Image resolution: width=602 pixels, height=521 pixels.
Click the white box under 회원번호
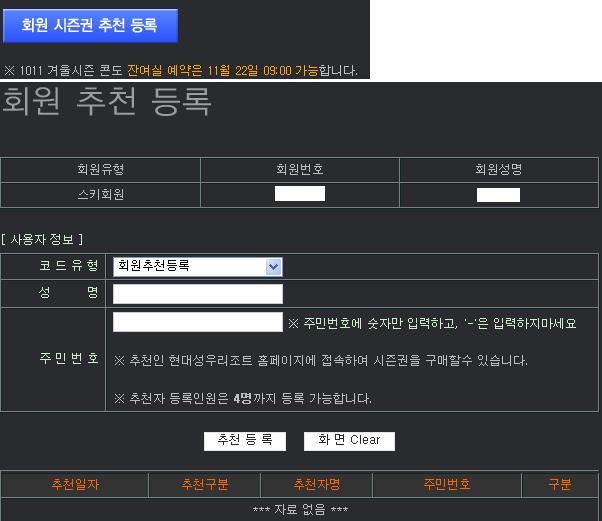click(300, 194)
